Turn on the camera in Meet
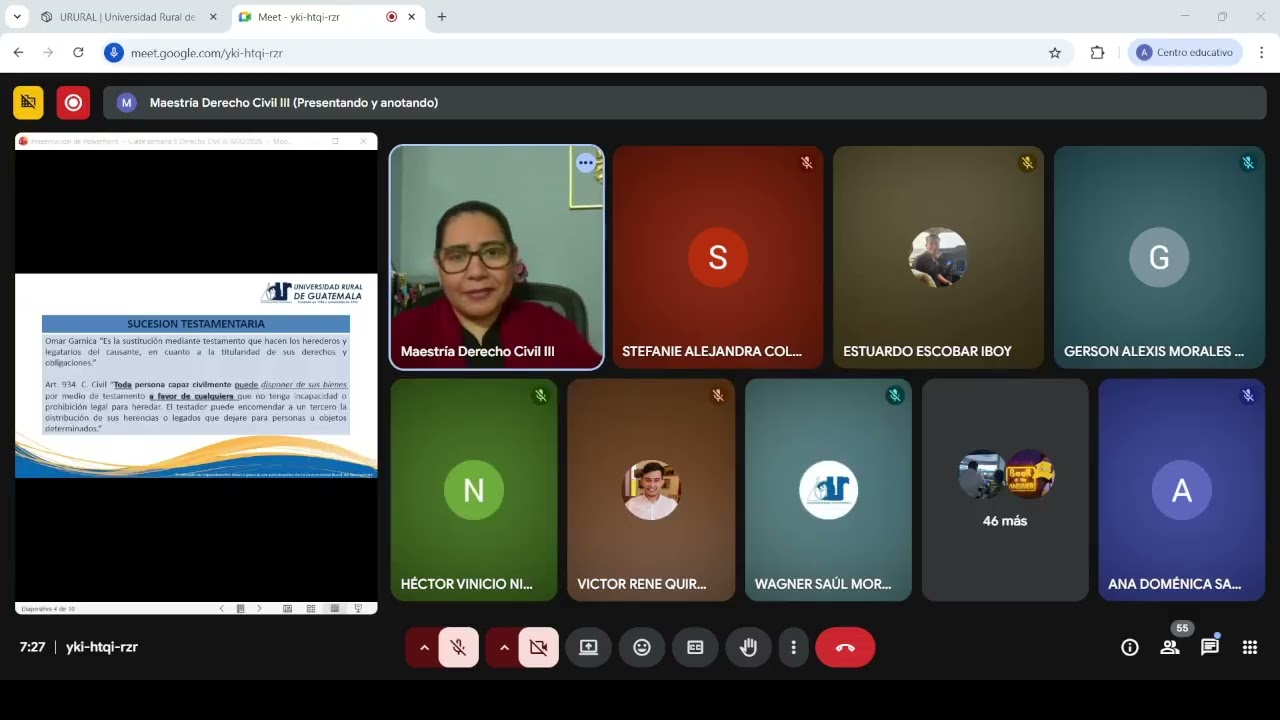This screenshot has width=1280, height=720. [x=539, y=647]
